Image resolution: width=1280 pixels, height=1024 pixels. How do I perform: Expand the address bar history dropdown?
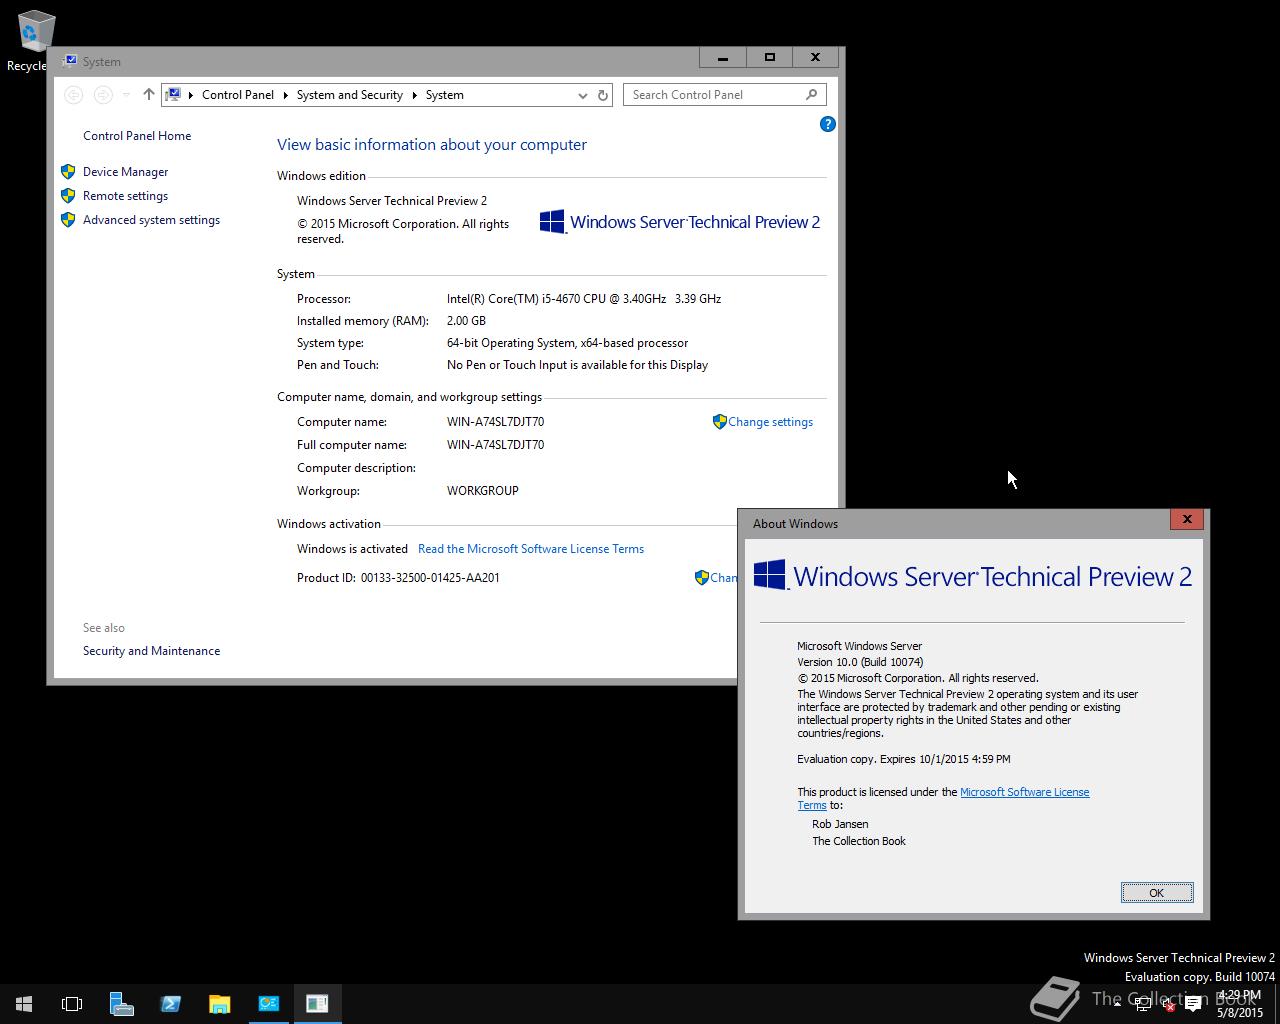(x=582, y=95)
